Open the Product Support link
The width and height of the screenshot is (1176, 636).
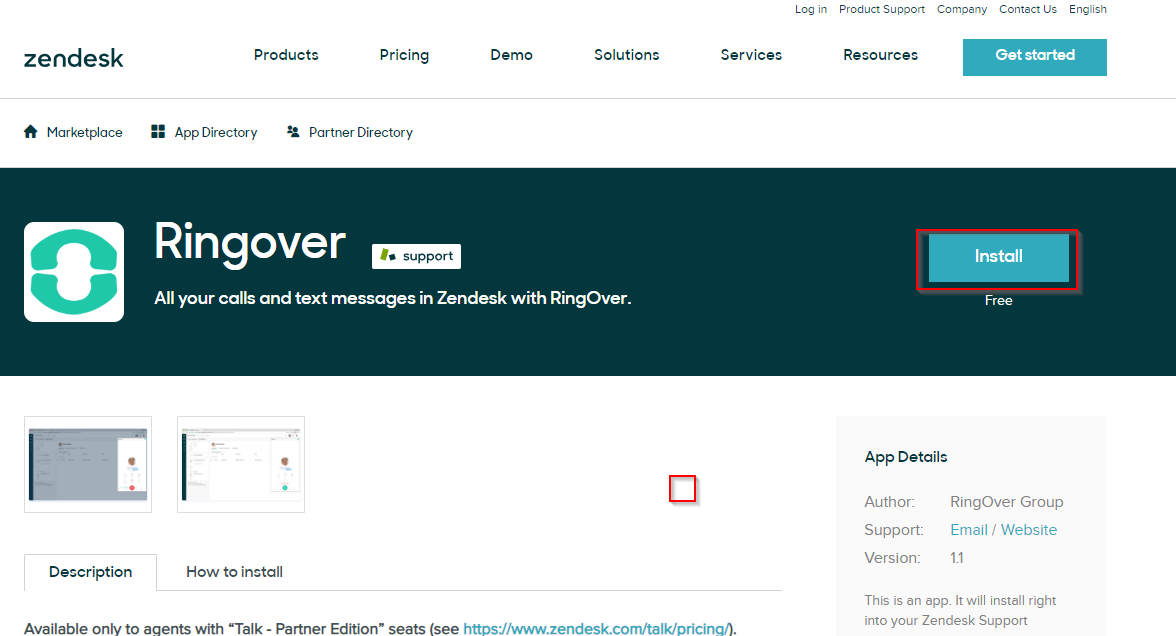tap(882, 9)
